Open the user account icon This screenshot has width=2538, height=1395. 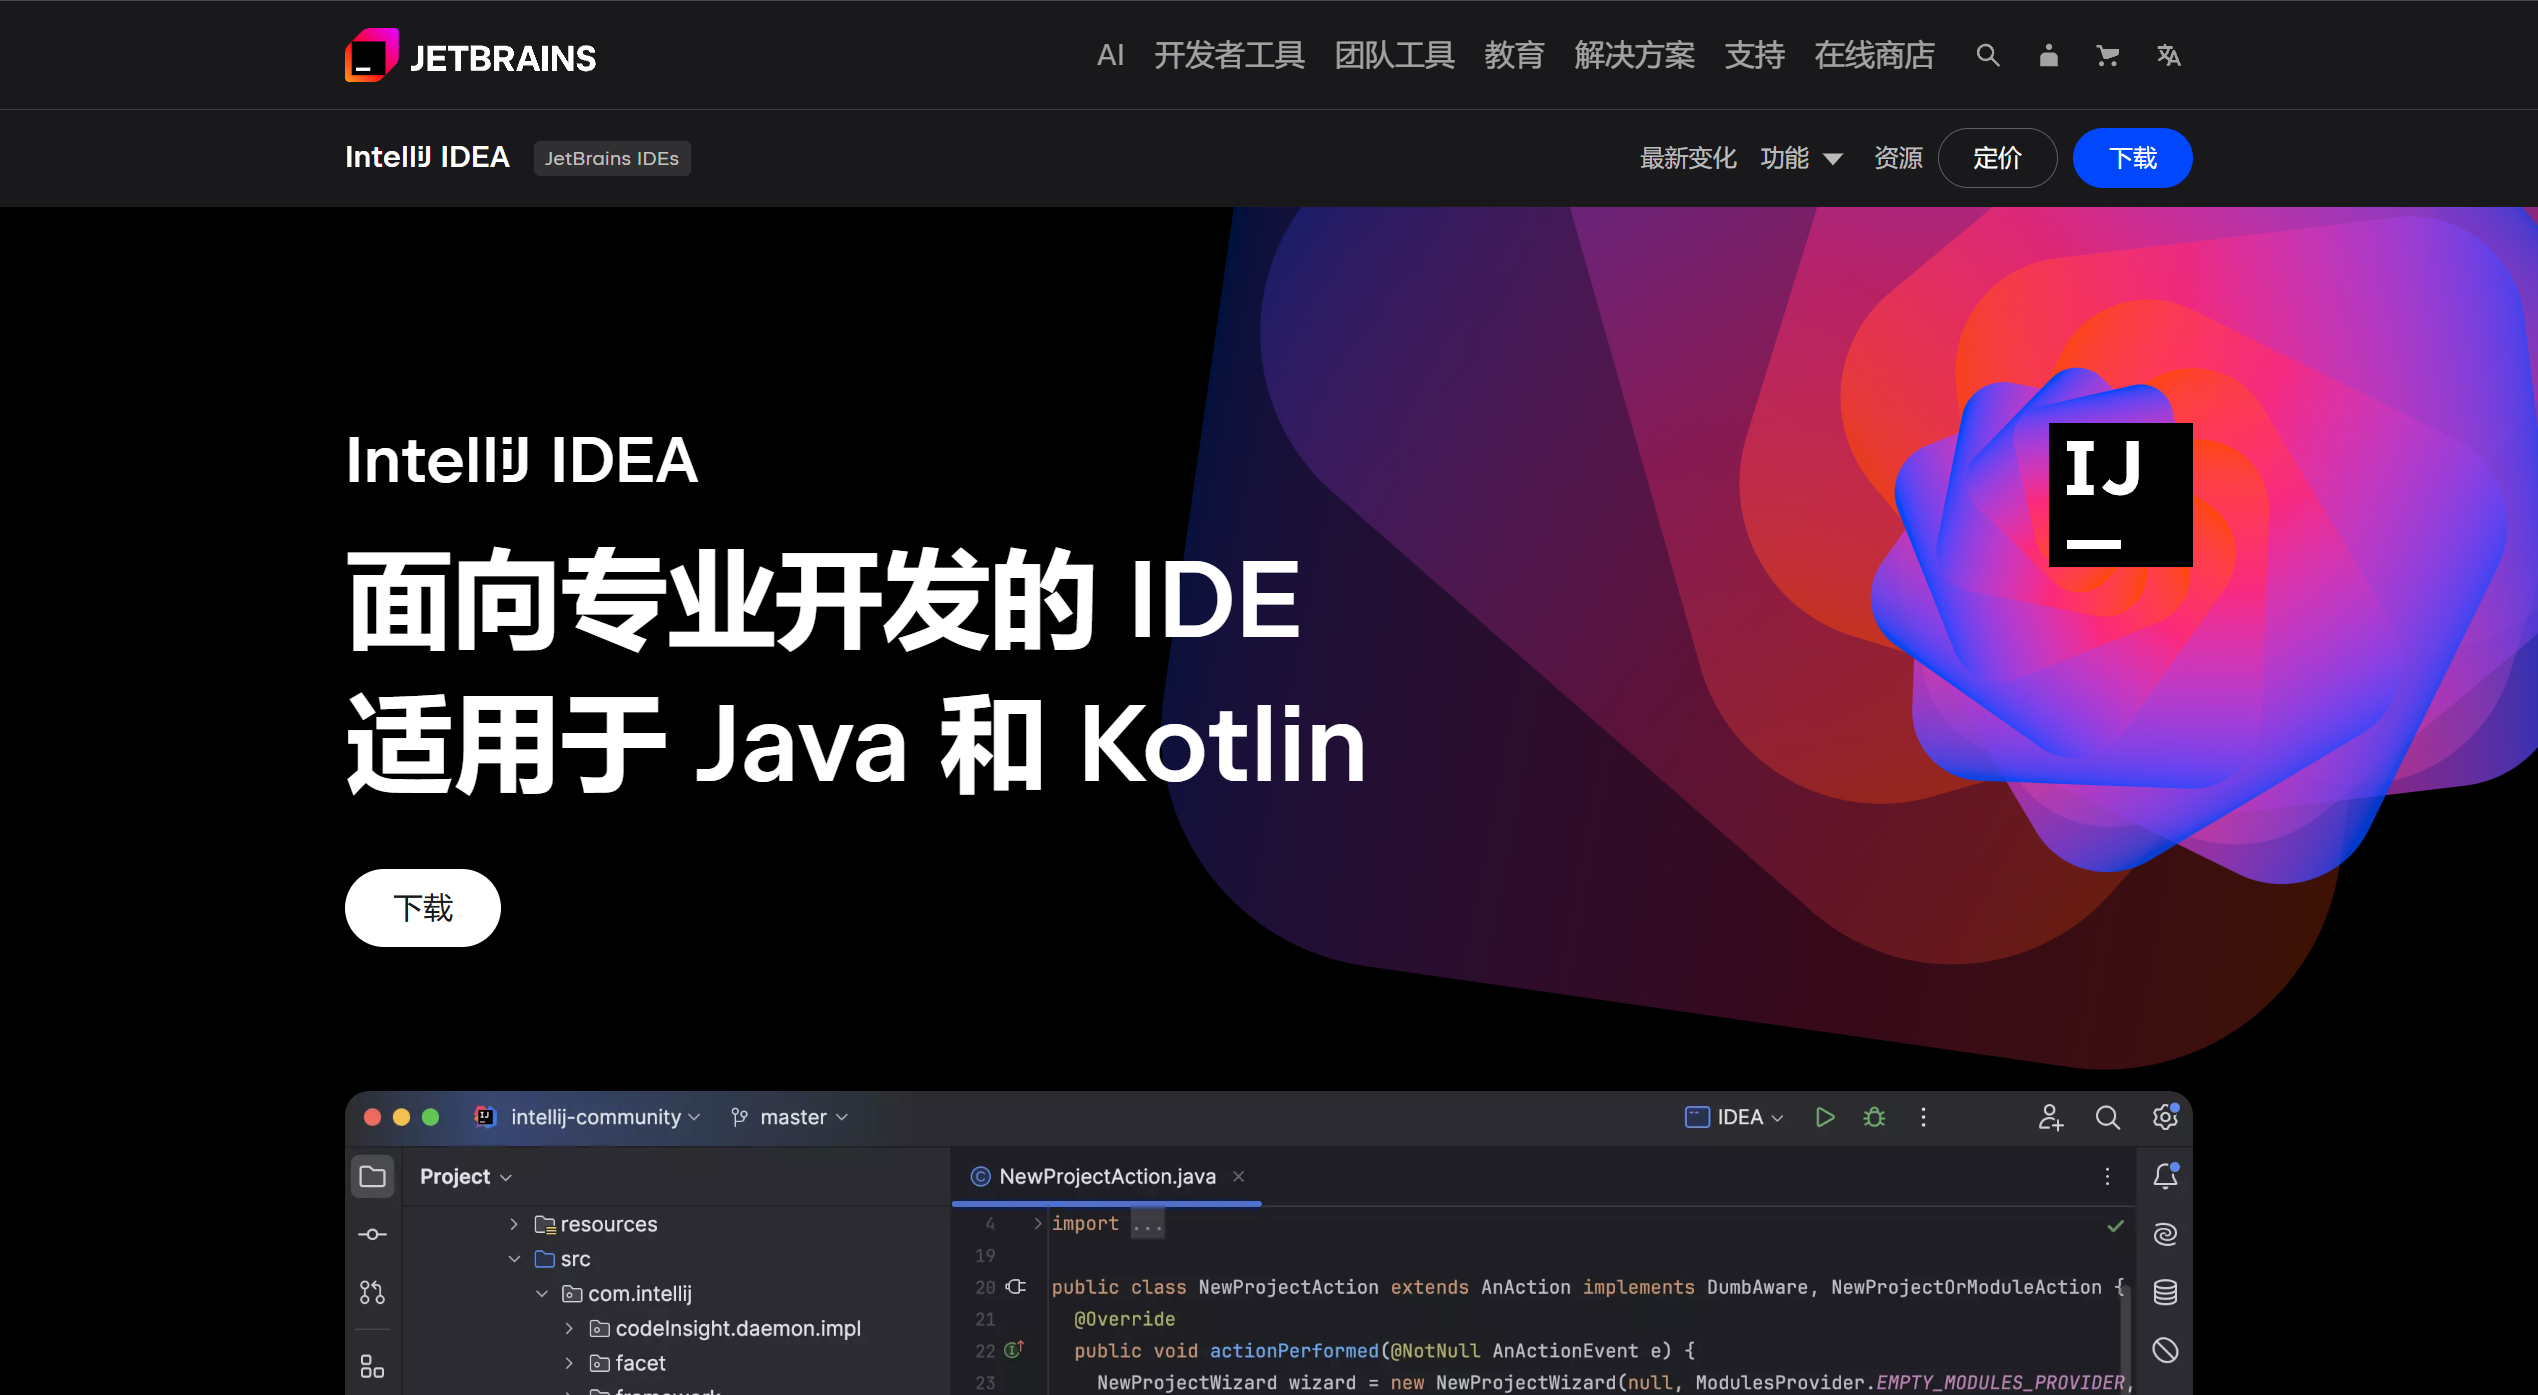(x=2048, y=55)
